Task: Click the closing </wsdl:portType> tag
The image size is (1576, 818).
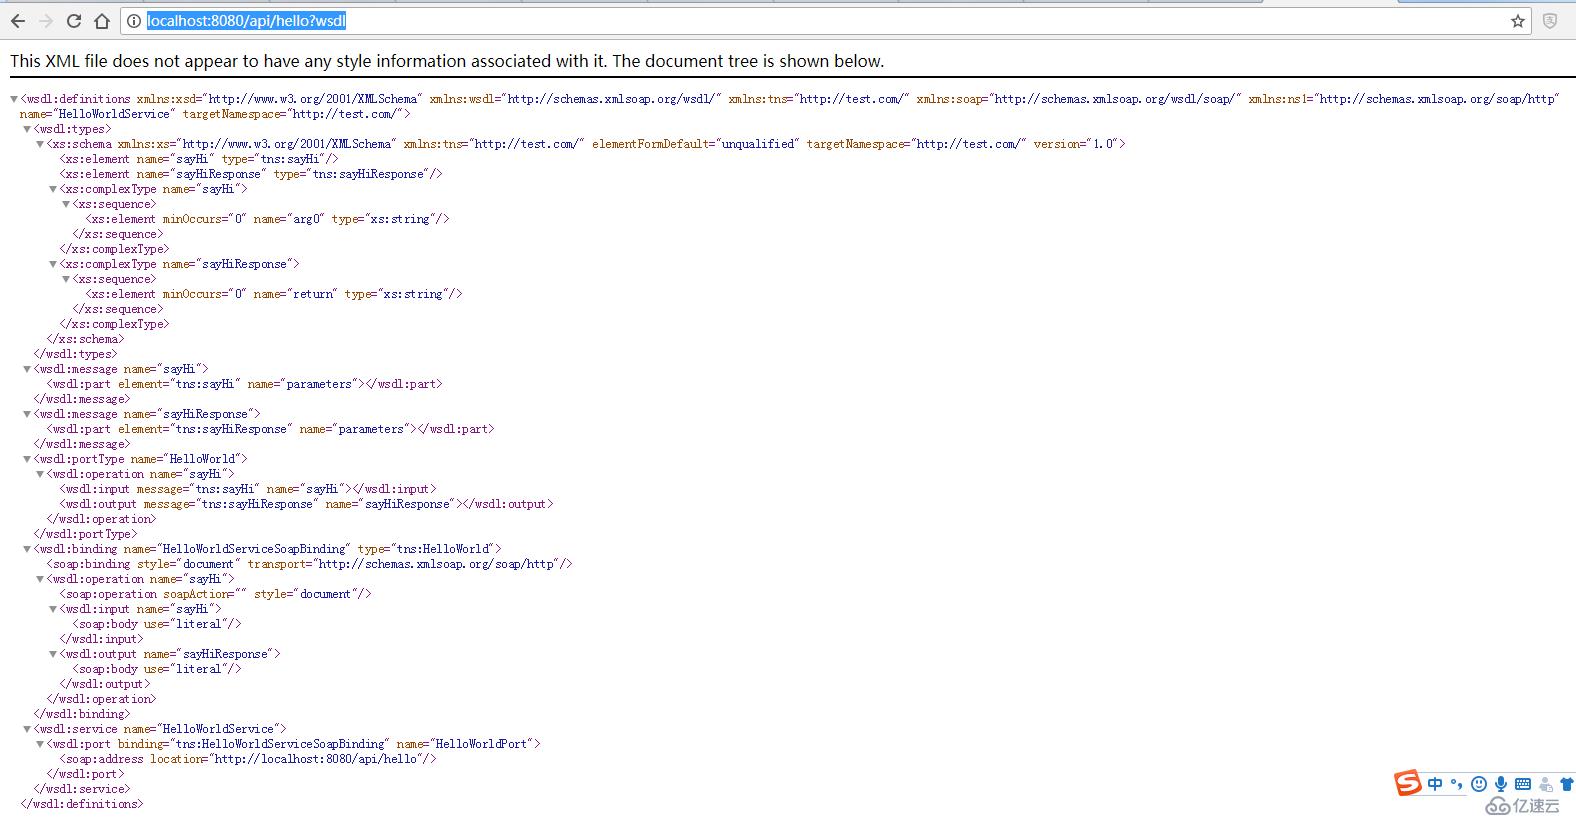Action: click(85, 534)
